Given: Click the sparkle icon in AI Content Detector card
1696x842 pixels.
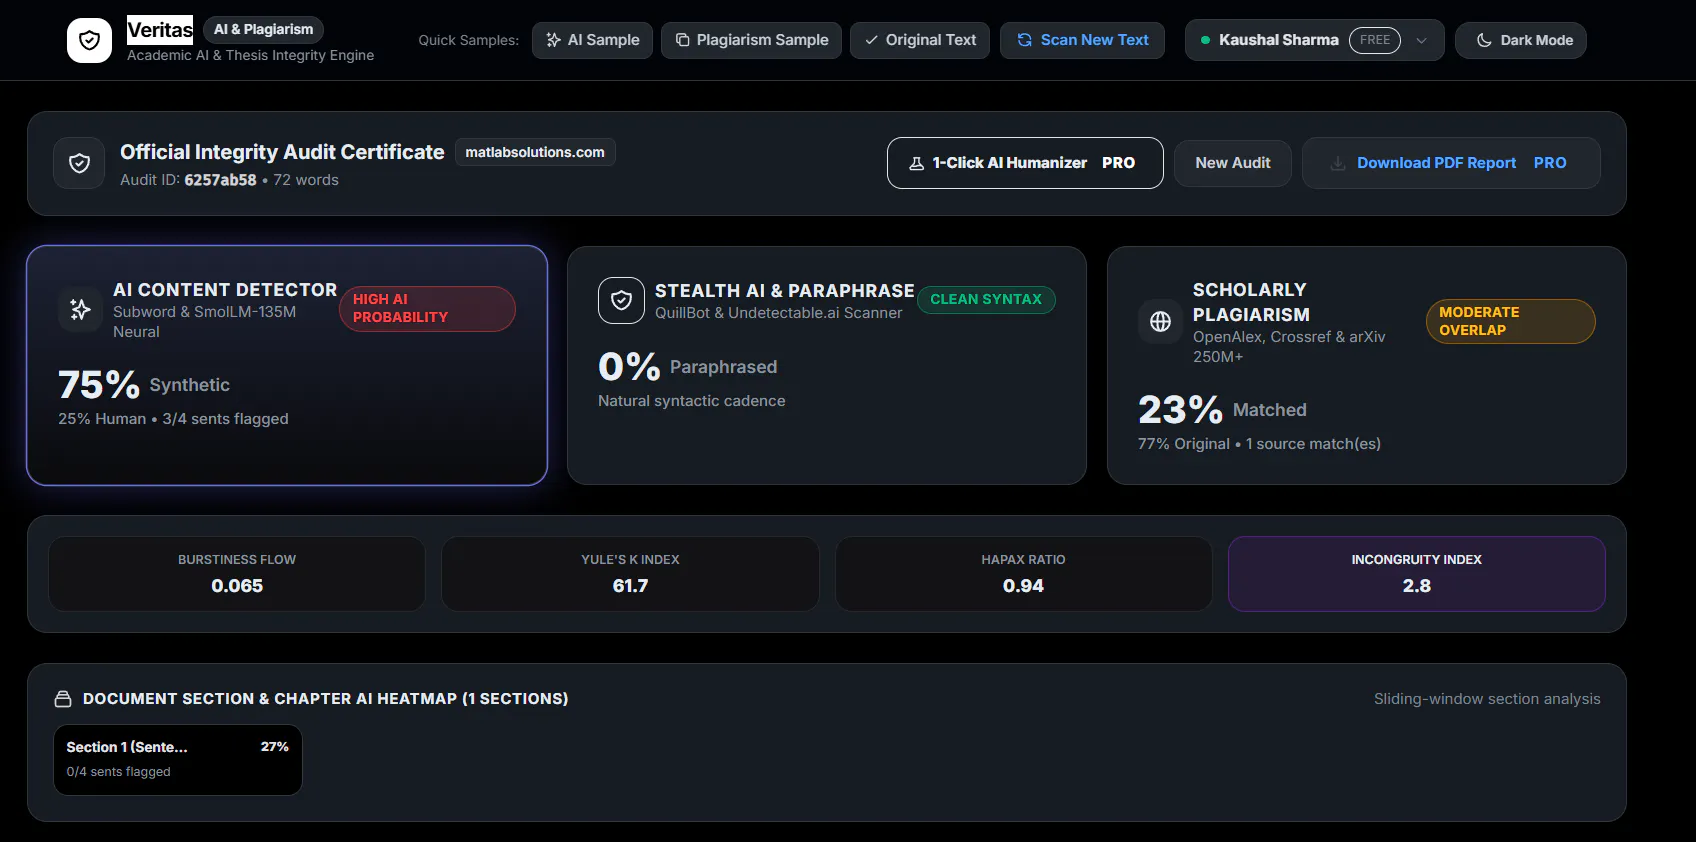Looking at the screenshot, I should pos(80,310).
